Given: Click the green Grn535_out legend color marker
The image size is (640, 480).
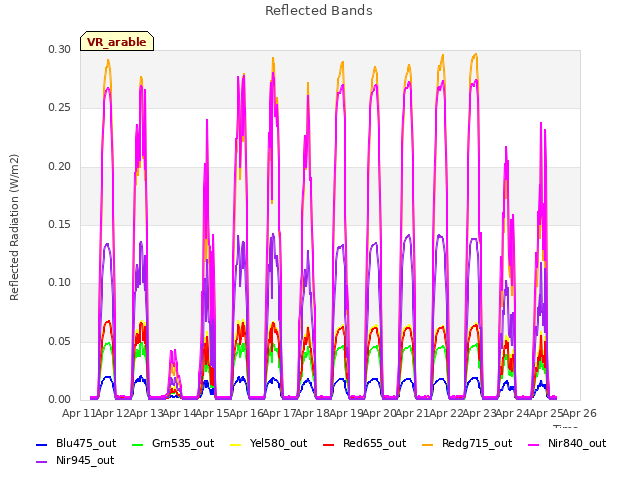Looking at the screenshot, I should (138, 444).
